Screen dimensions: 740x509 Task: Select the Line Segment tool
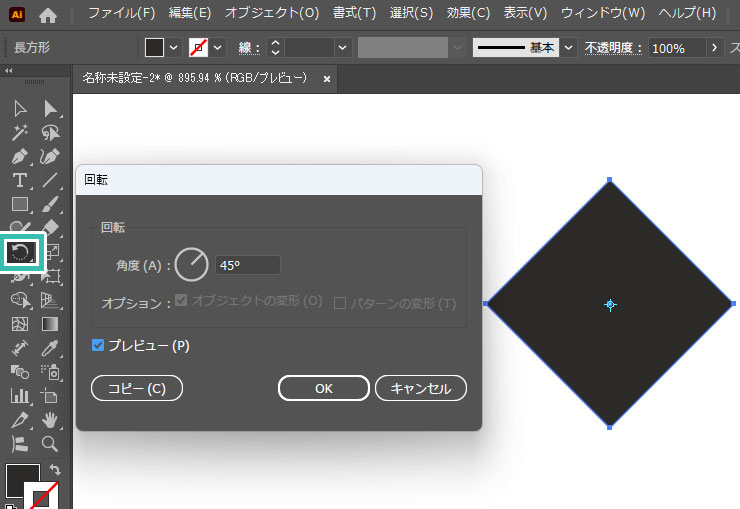[x=50, y=180]
